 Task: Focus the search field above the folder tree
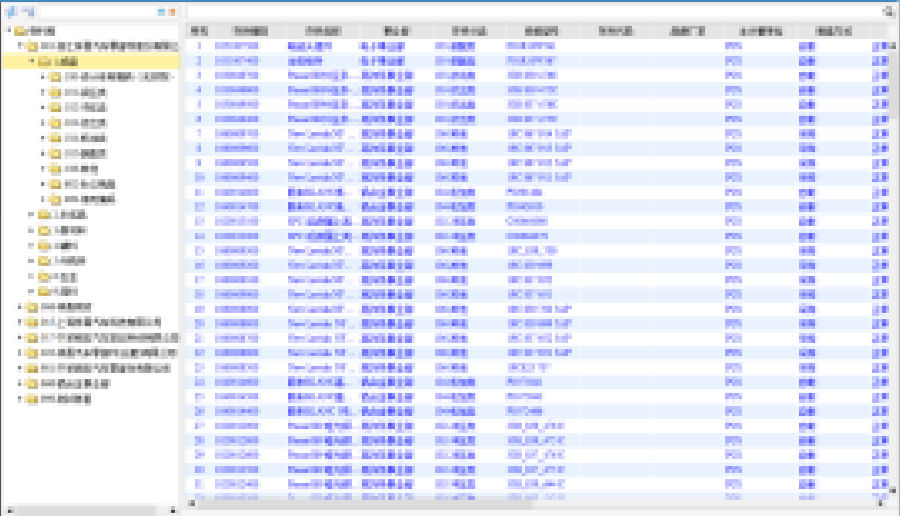(x=98, y=11)
